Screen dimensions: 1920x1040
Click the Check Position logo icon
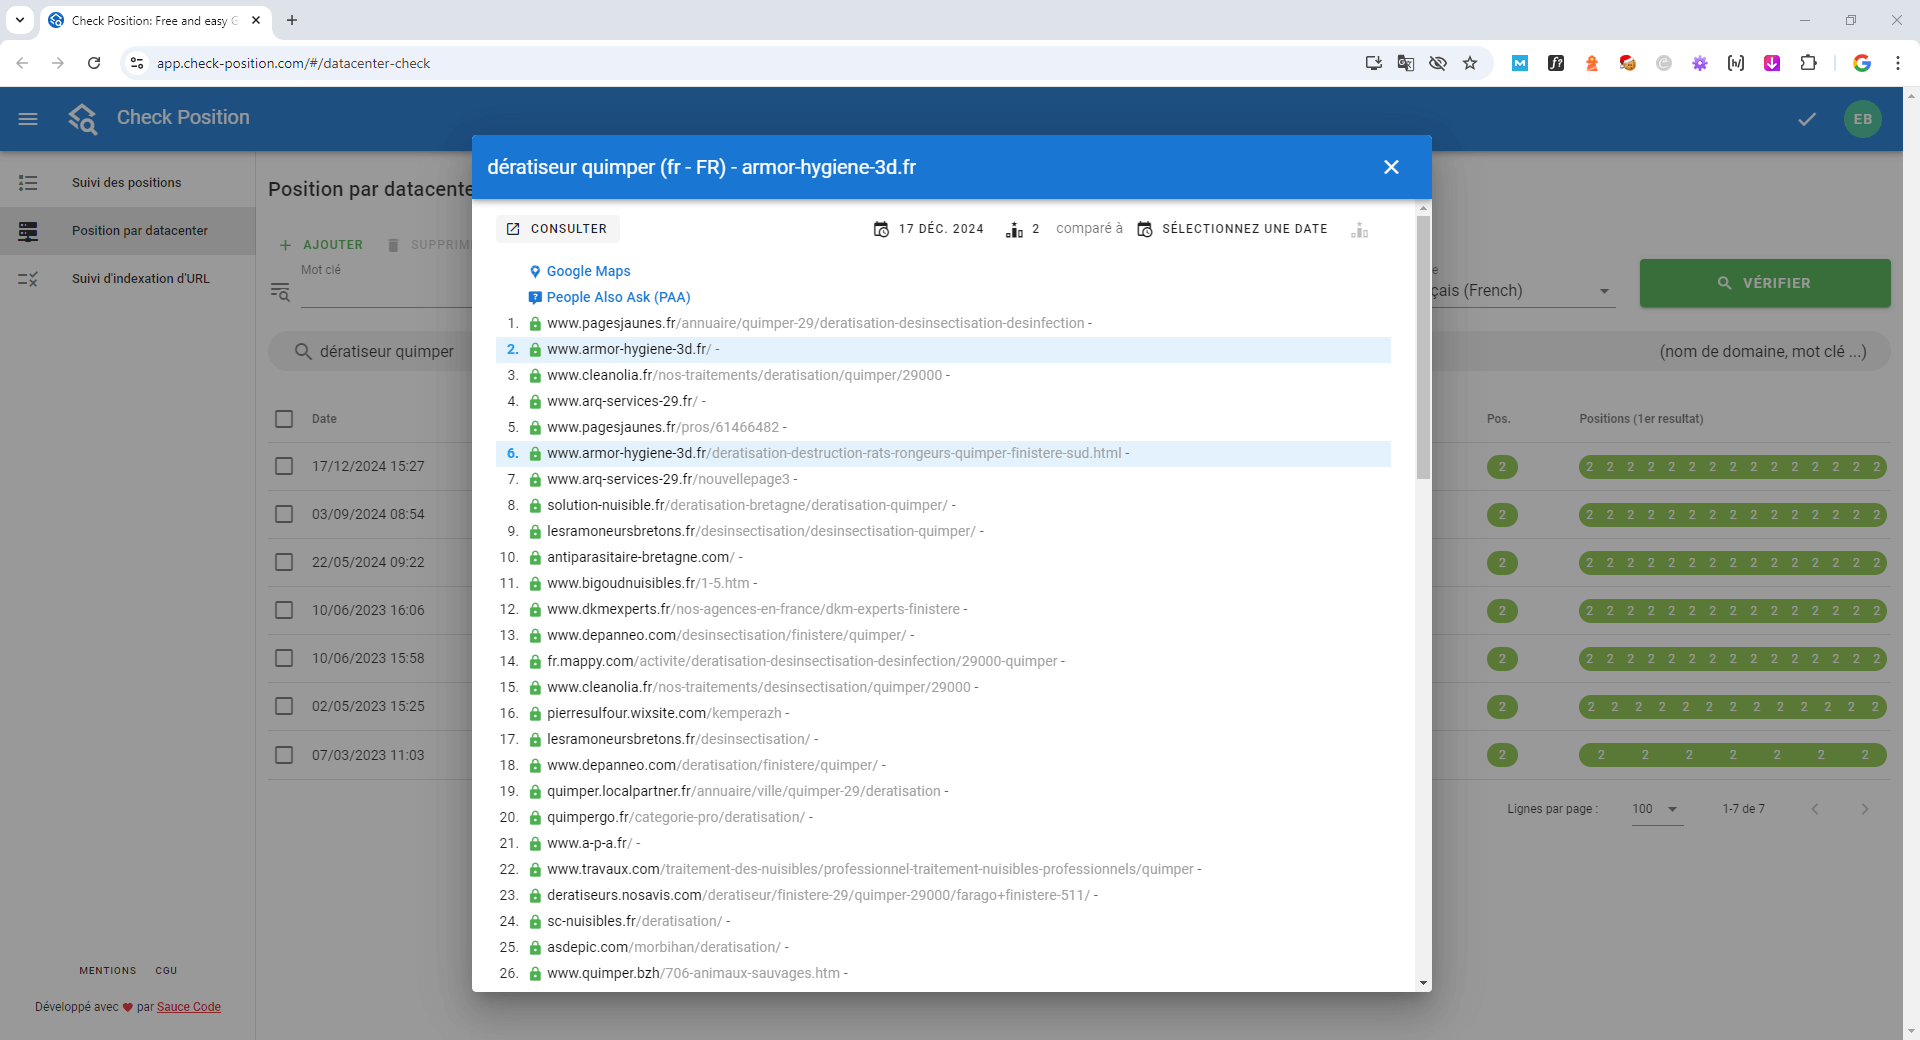(x=83, y=118)
